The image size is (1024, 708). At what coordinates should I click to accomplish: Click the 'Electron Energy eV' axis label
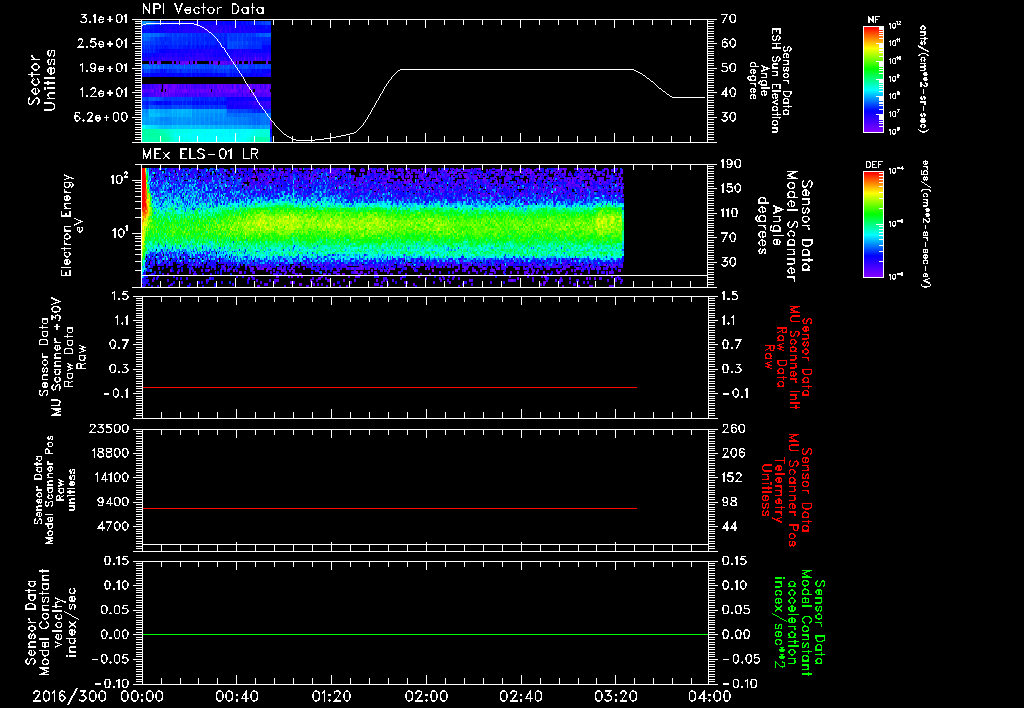coord(74,225)
